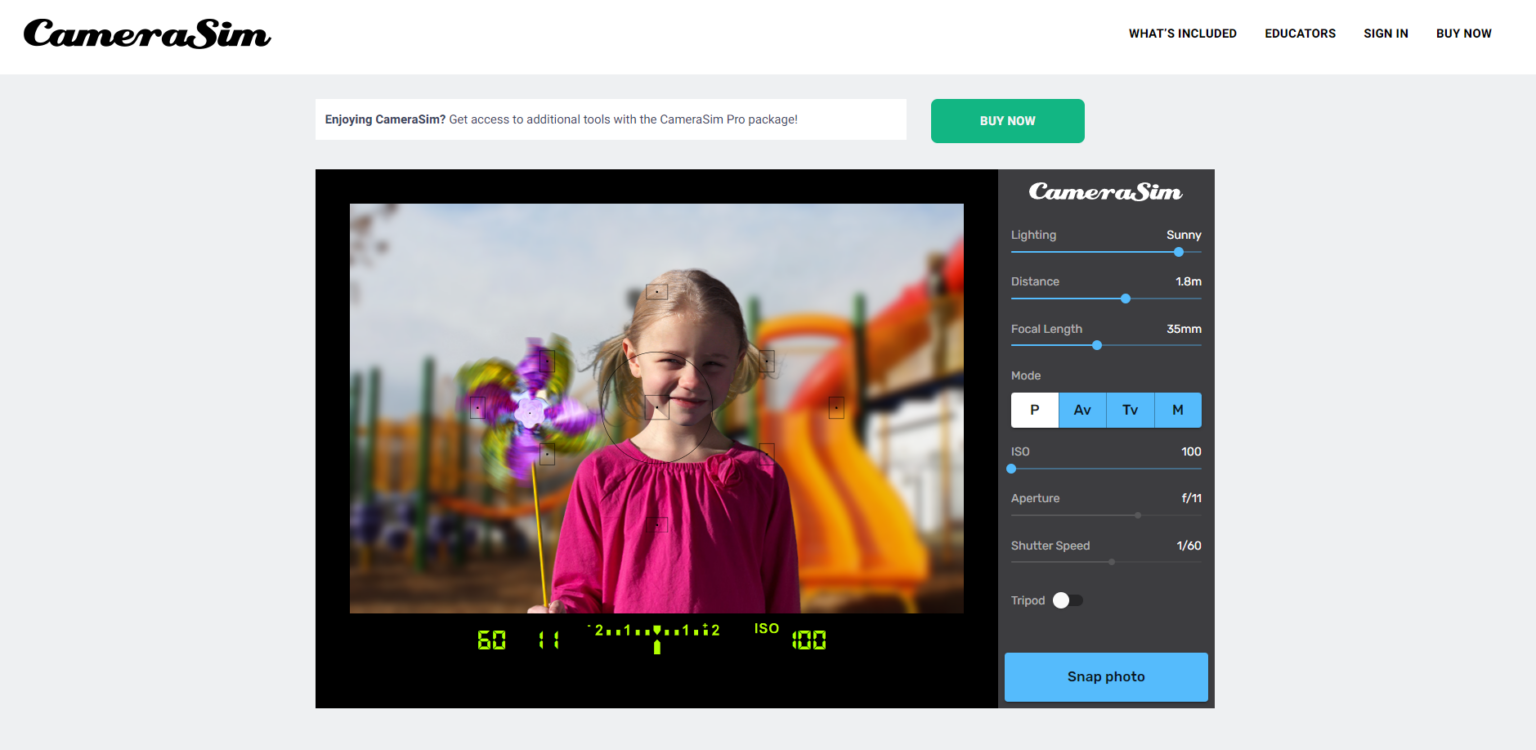Click the green Buy Now button

(1007, 121)
